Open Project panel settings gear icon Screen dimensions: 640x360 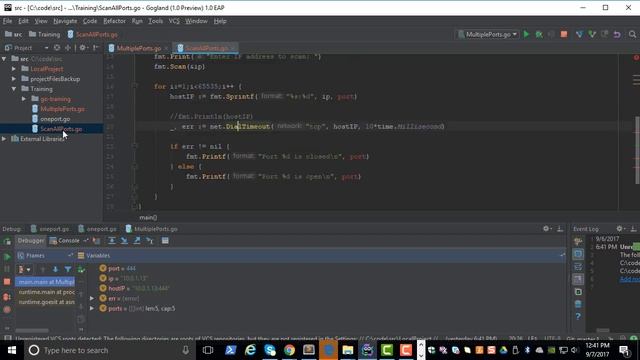(x=83, y=48)
